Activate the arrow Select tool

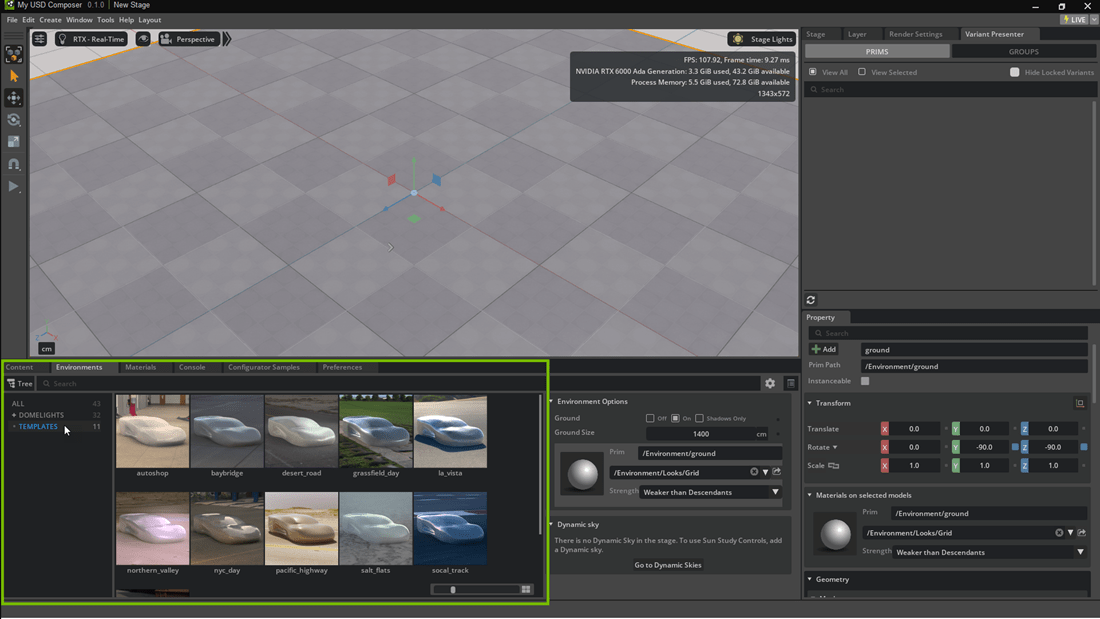click(13, 76)
